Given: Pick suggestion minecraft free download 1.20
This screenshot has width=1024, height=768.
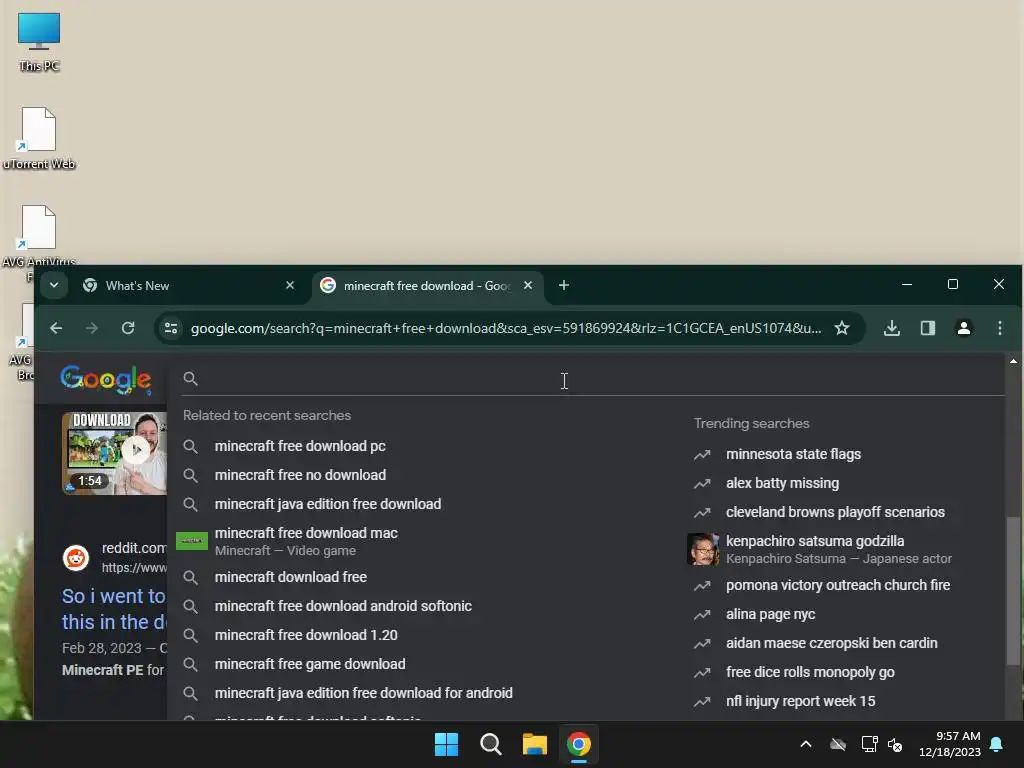Looking at the screenshot, I should coord(306,635).
